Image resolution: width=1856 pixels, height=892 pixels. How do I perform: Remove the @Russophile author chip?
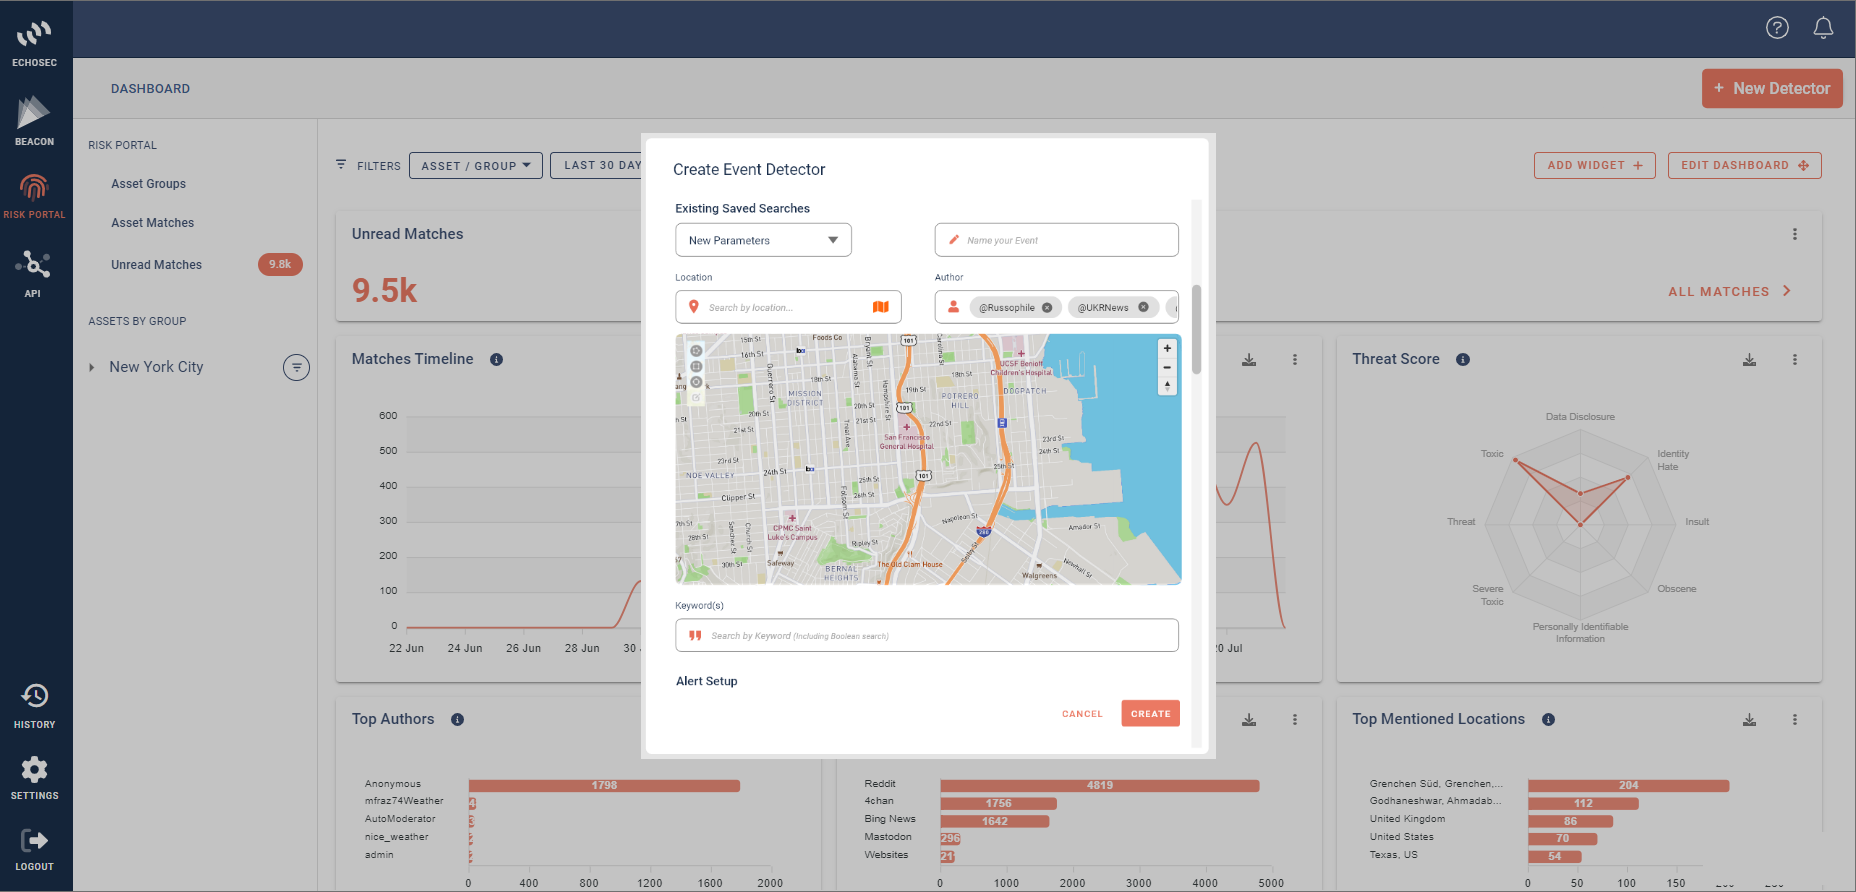coord(1047,308)
